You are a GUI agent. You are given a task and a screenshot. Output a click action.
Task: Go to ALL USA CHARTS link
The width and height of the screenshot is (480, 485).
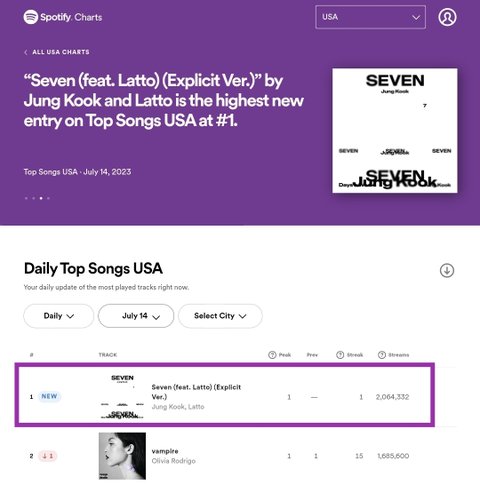coord(61,52)
